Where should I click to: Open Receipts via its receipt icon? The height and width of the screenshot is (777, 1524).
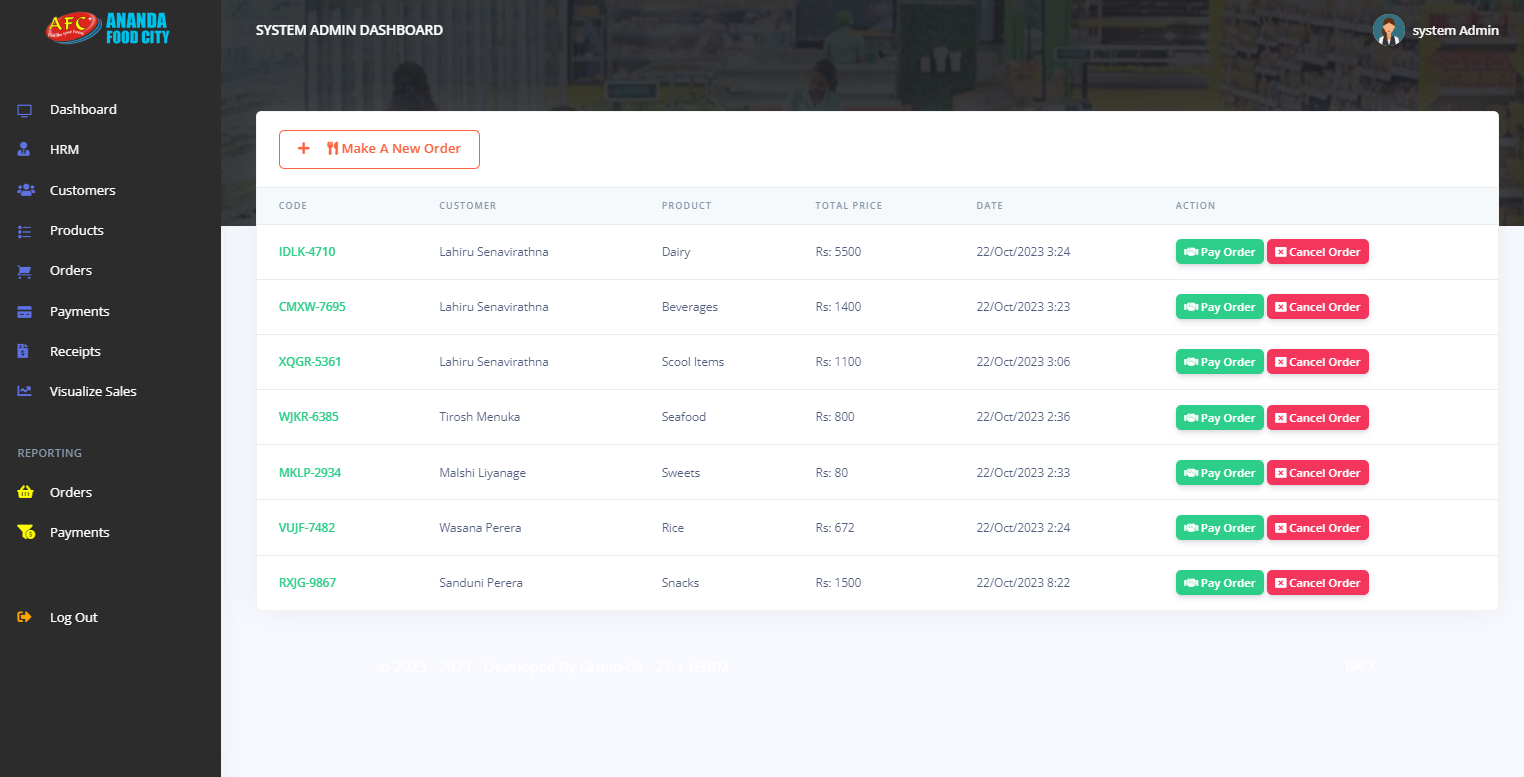pos(24,351)
